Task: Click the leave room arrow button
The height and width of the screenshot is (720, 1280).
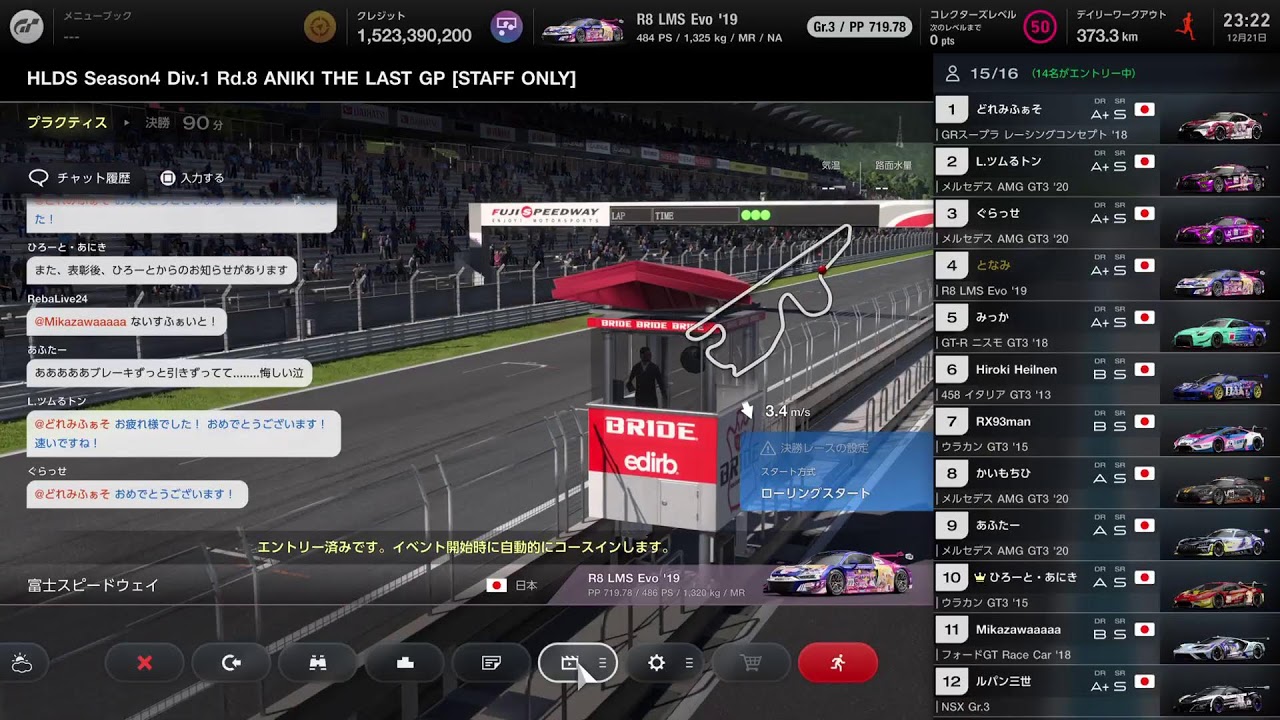Action: coord(231,662)
